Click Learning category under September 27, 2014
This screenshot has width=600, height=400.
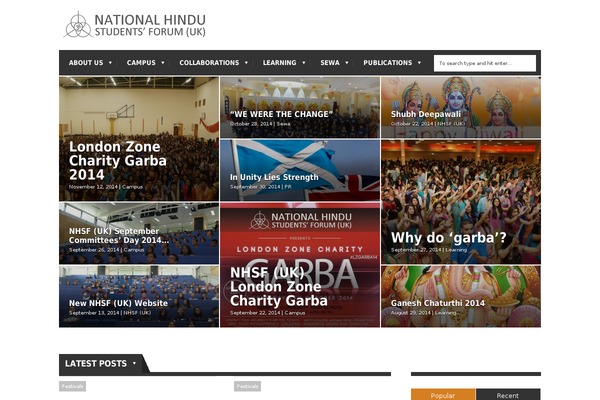click(x=456, y=250)
